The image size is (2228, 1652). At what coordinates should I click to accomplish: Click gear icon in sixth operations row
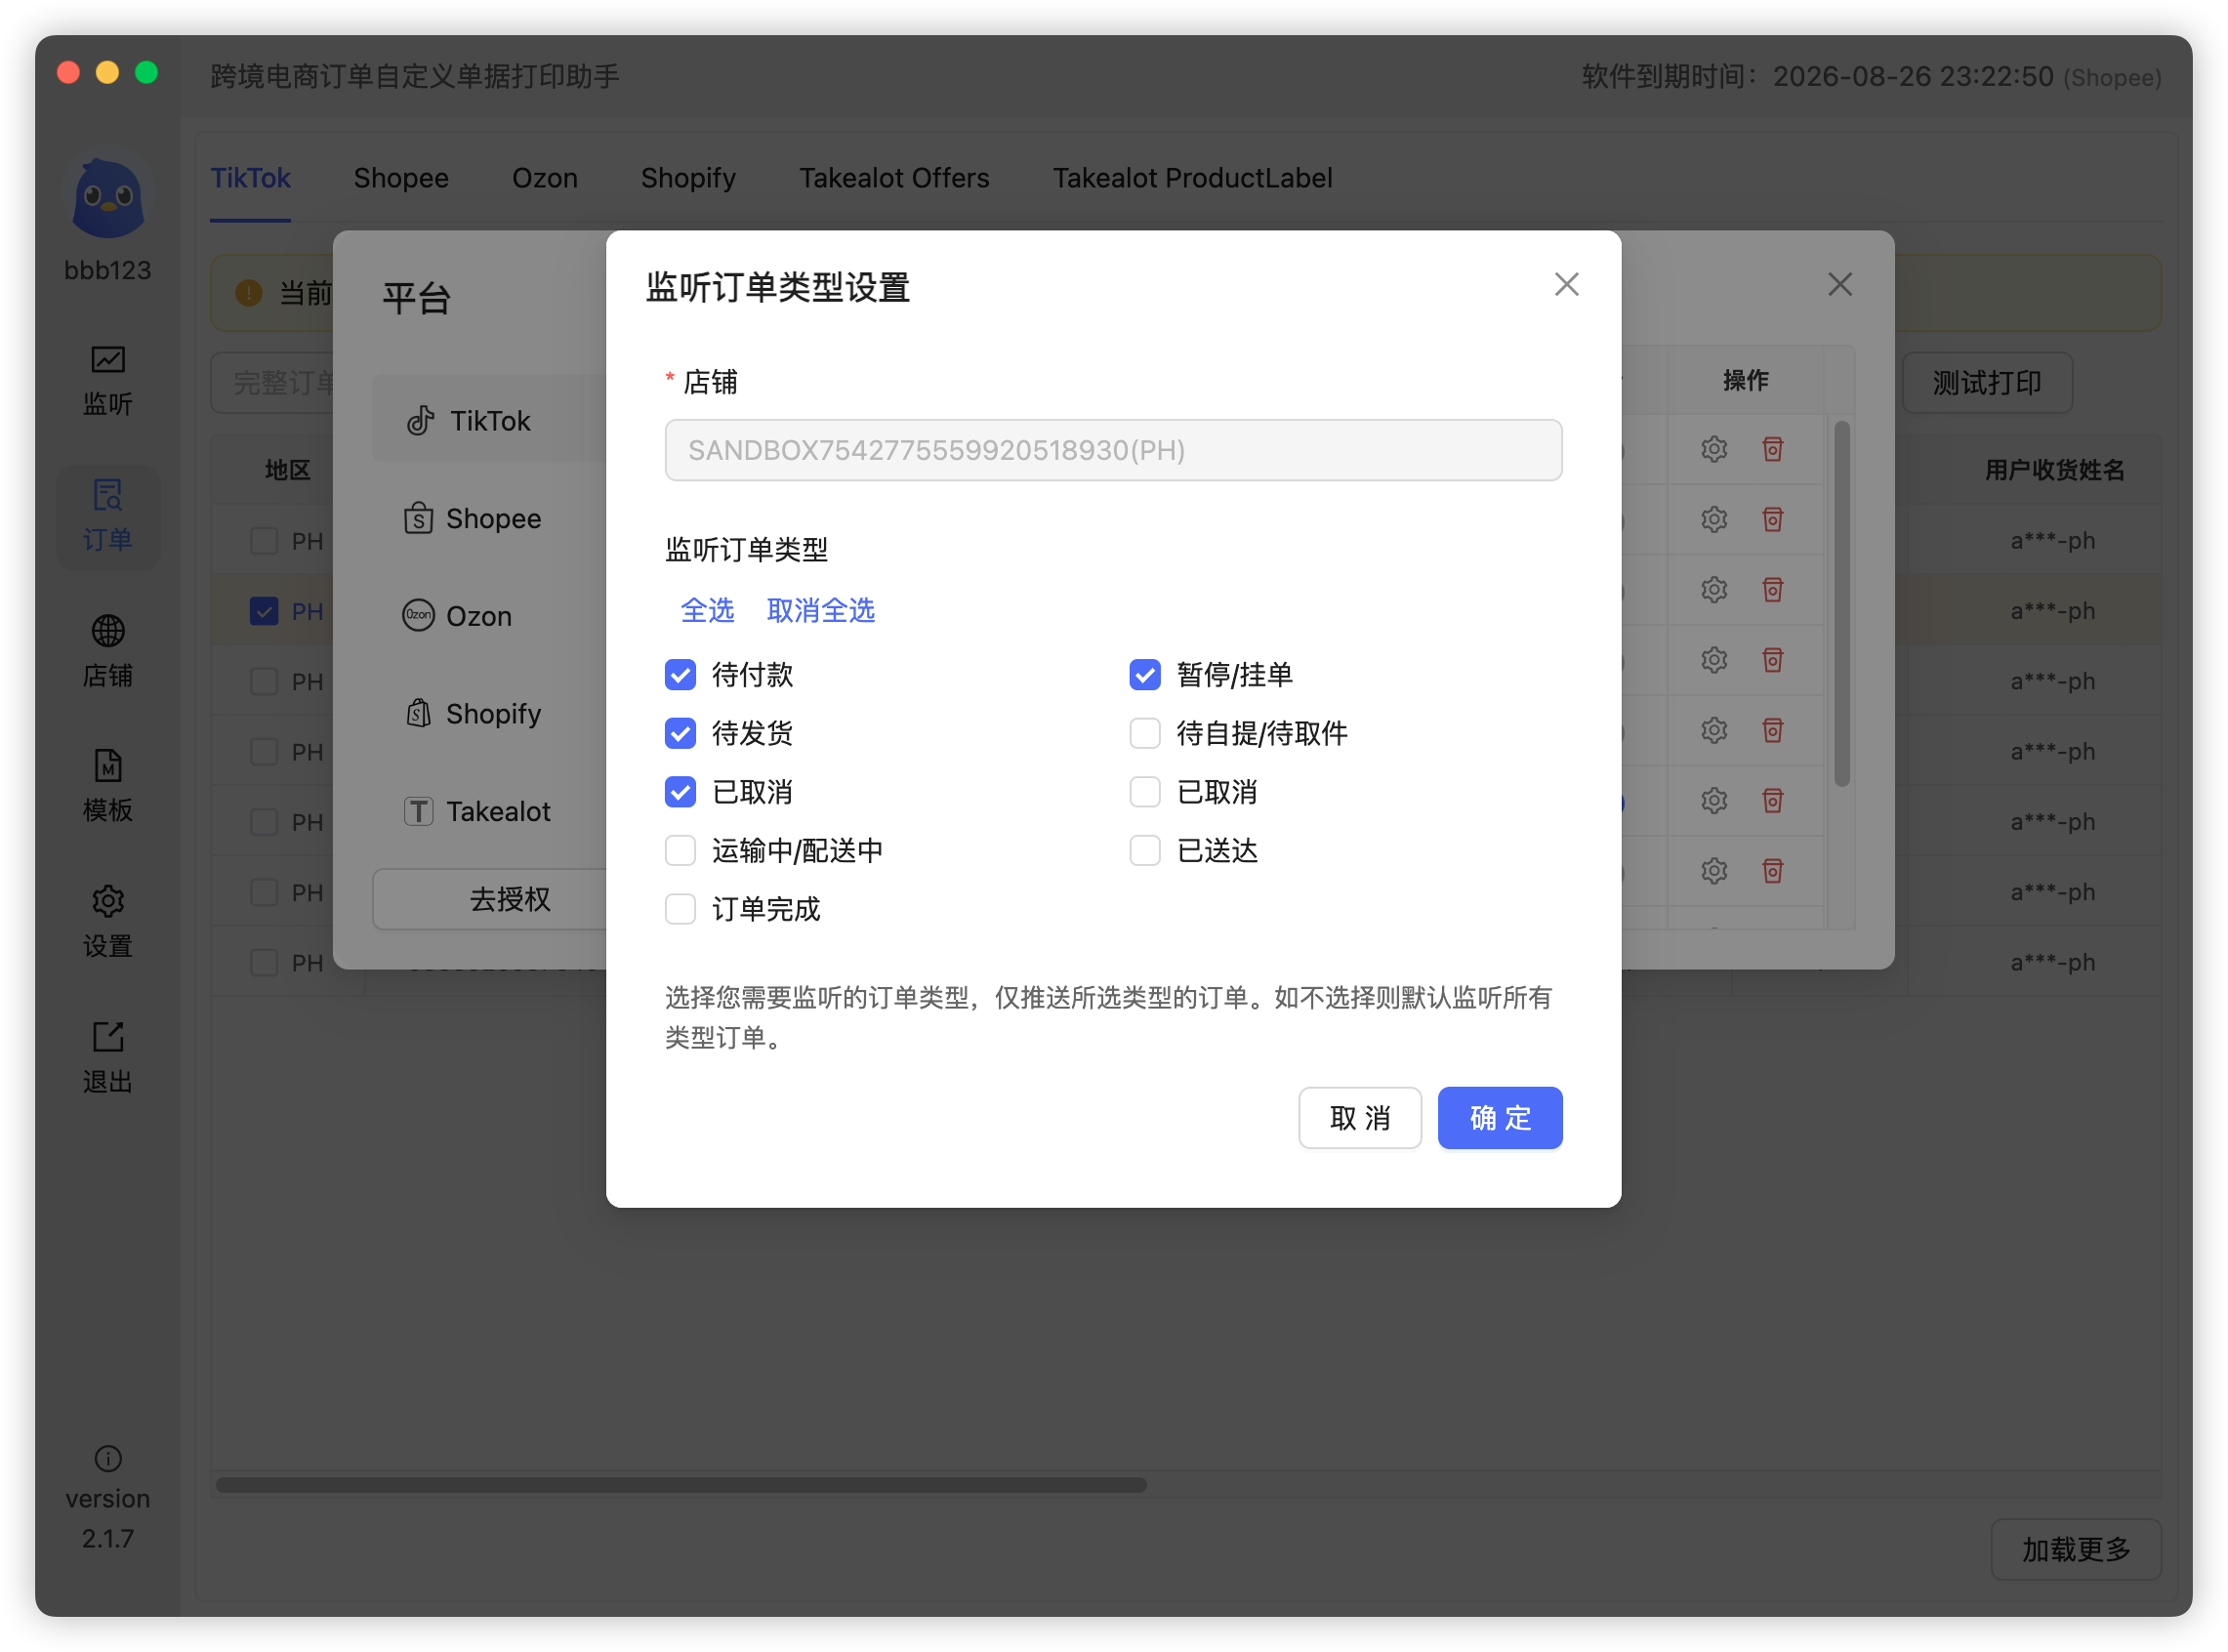[x=1714, y=800]
